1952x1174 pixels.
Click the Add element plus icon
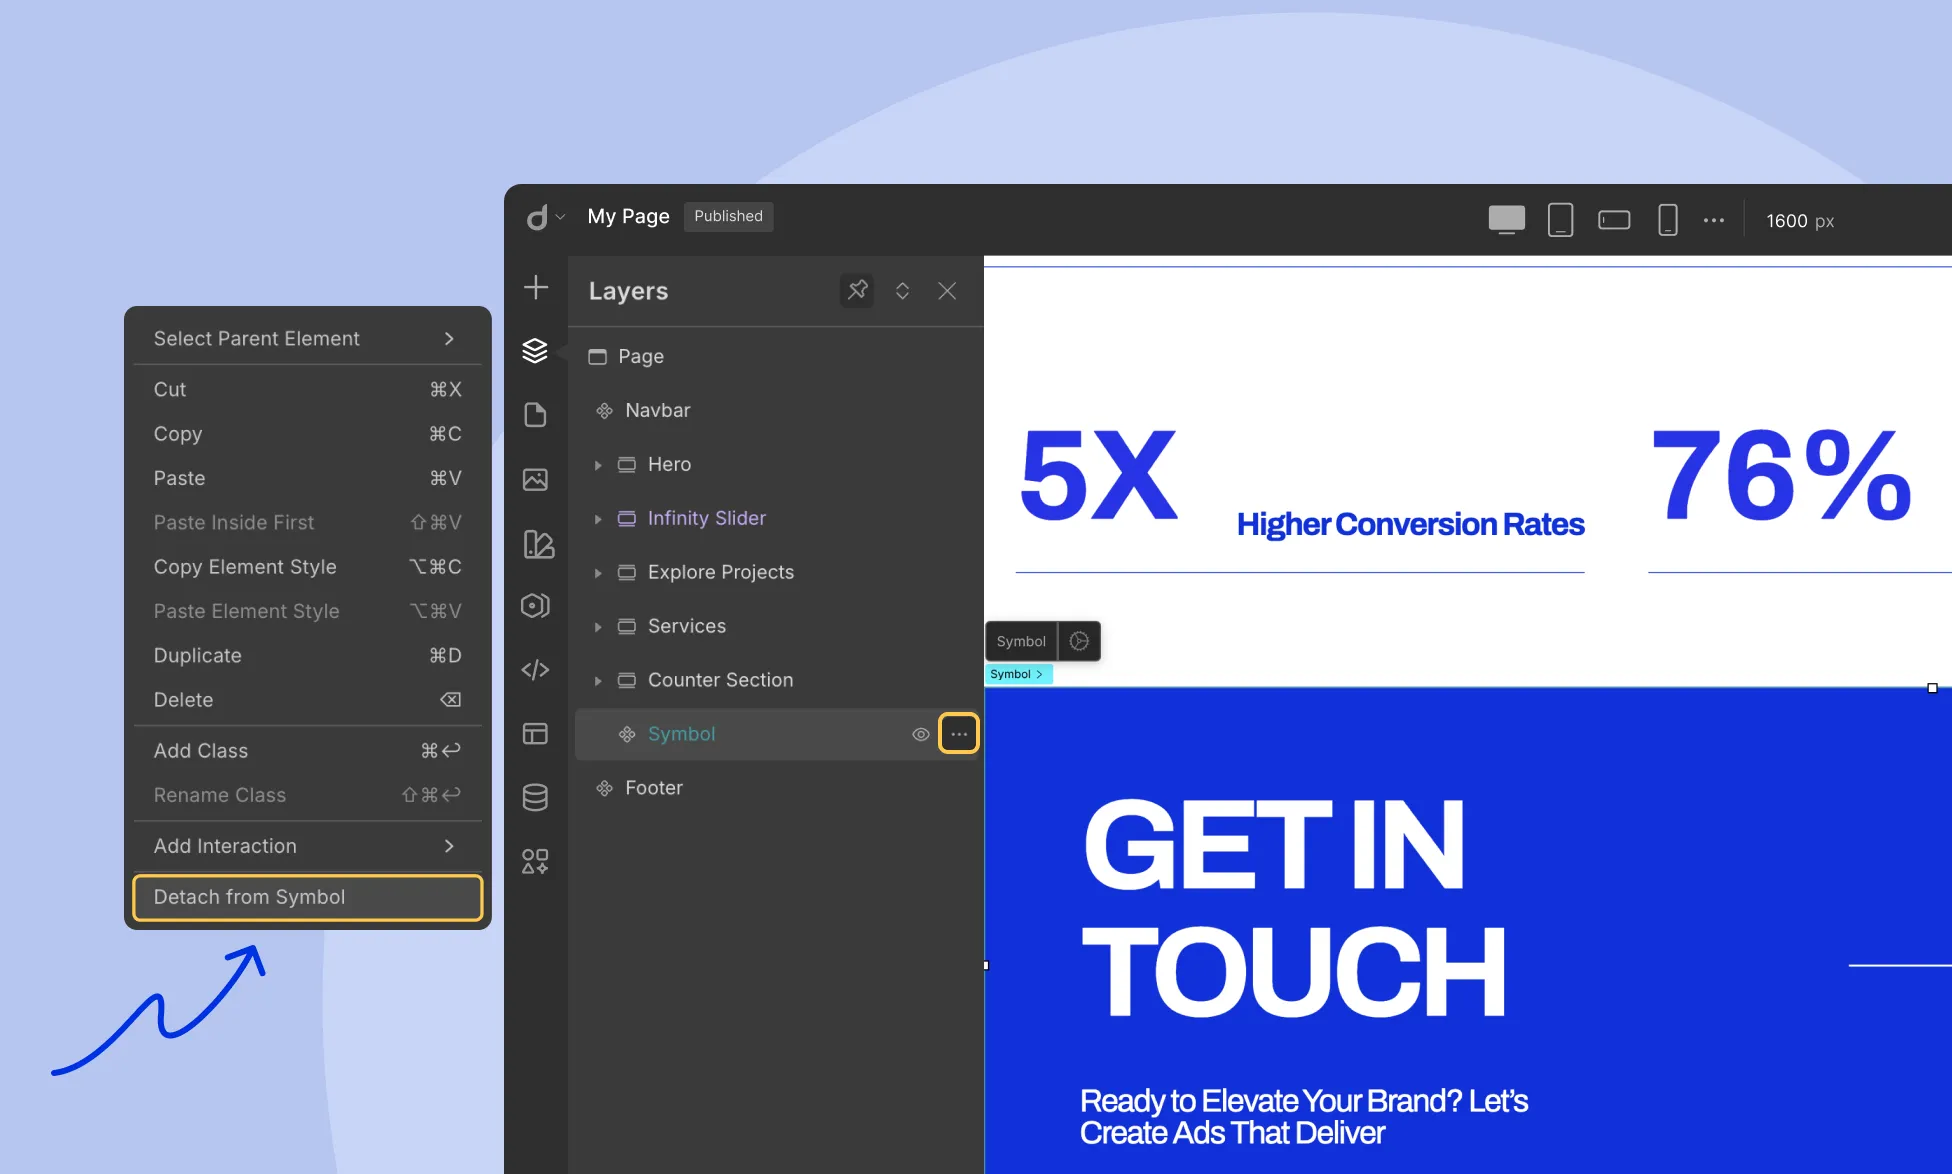536,288
